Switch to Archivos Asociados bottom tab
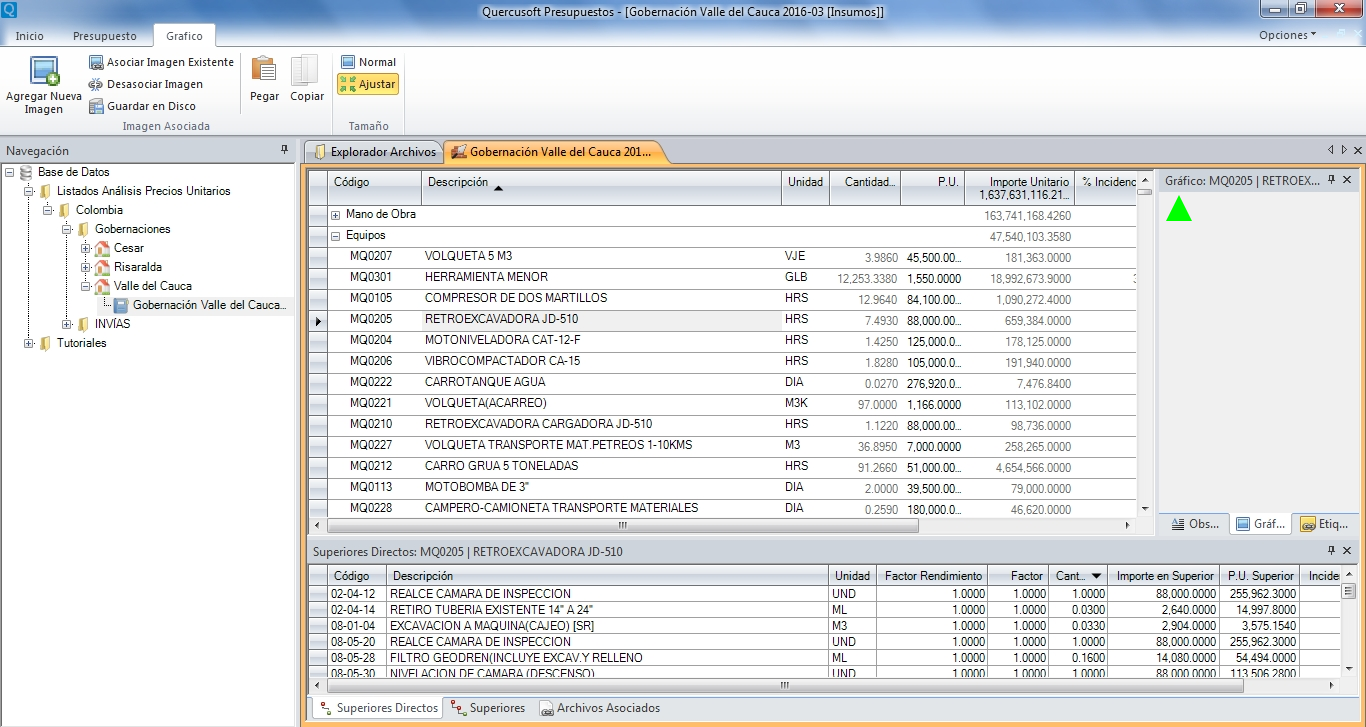 coord(600,708)
